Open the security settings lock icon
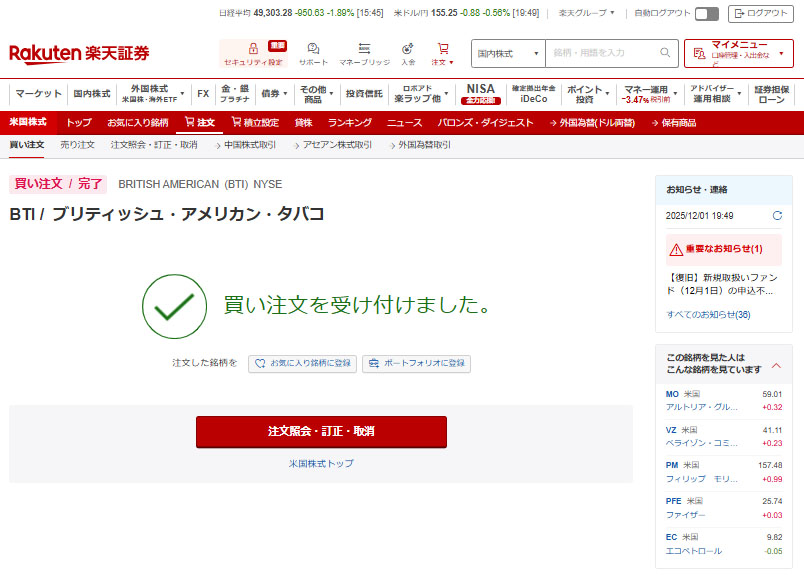The image size is (804, 575). pos(253,49)
